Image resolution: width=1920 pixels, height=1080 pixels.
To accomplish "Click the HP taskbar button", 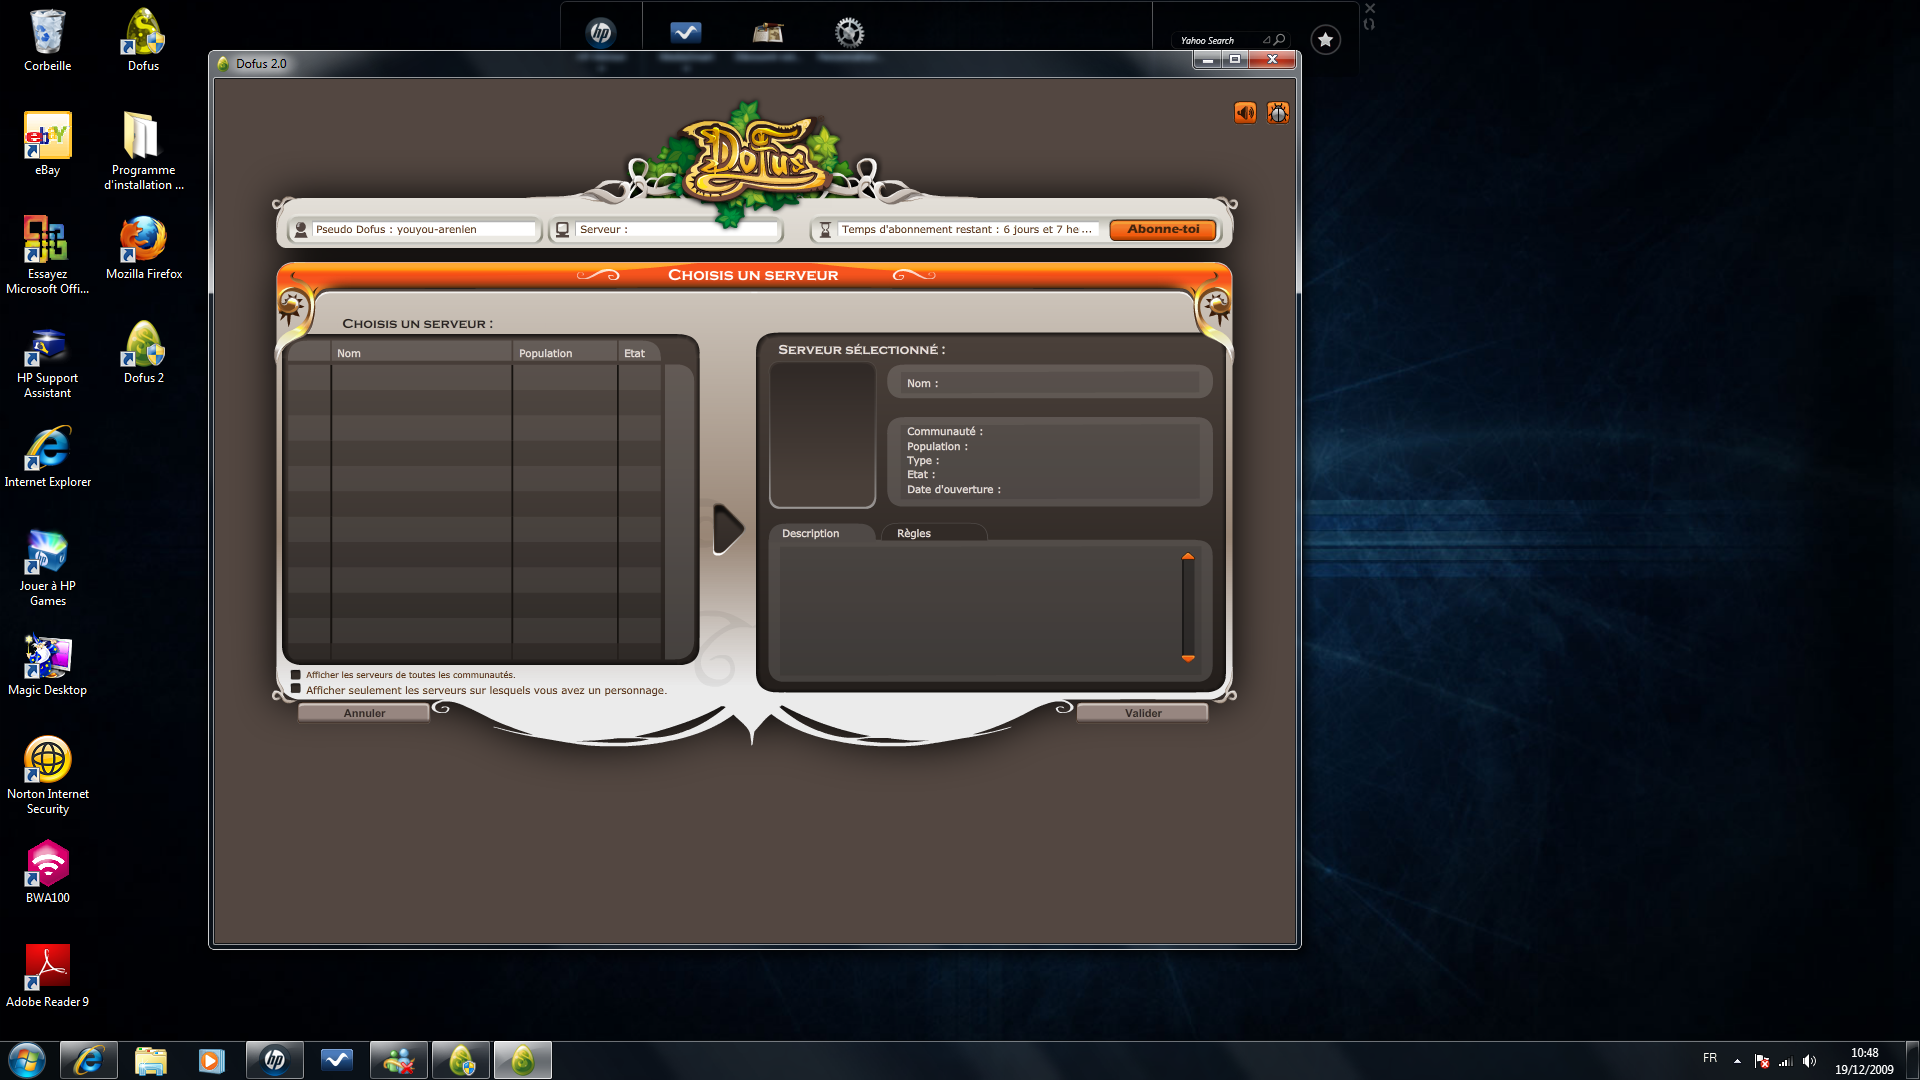I will (x=274, y=1060).
